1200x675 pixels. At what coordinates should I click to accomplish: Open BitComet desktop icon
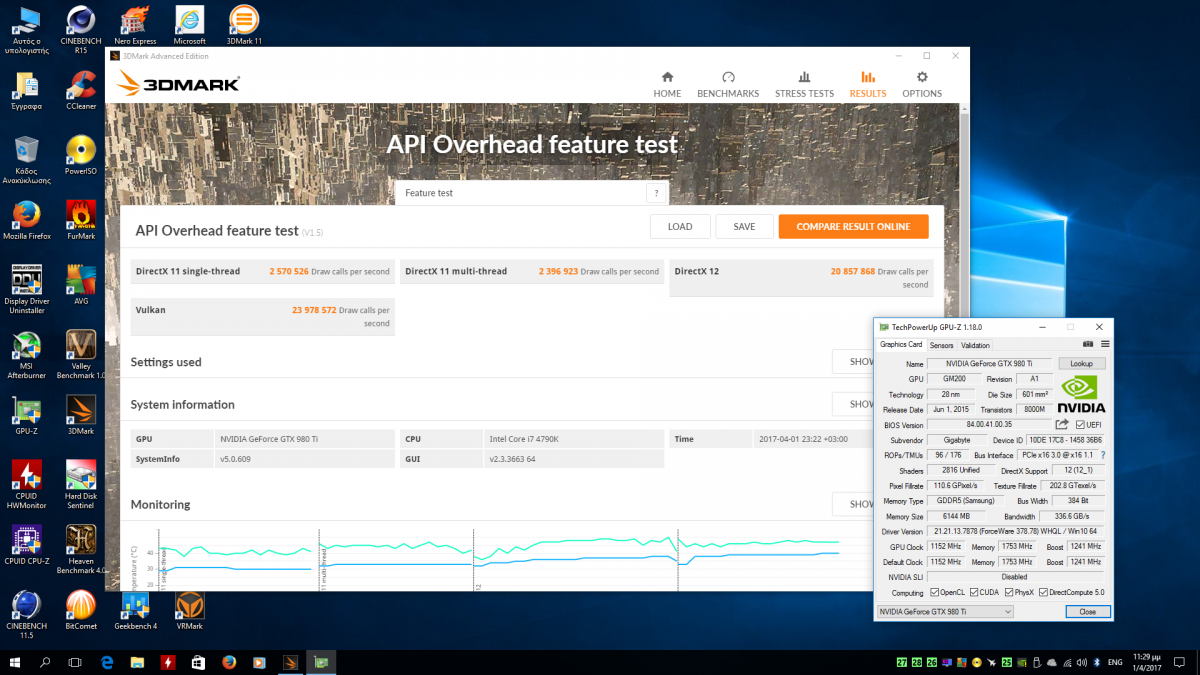81,610
